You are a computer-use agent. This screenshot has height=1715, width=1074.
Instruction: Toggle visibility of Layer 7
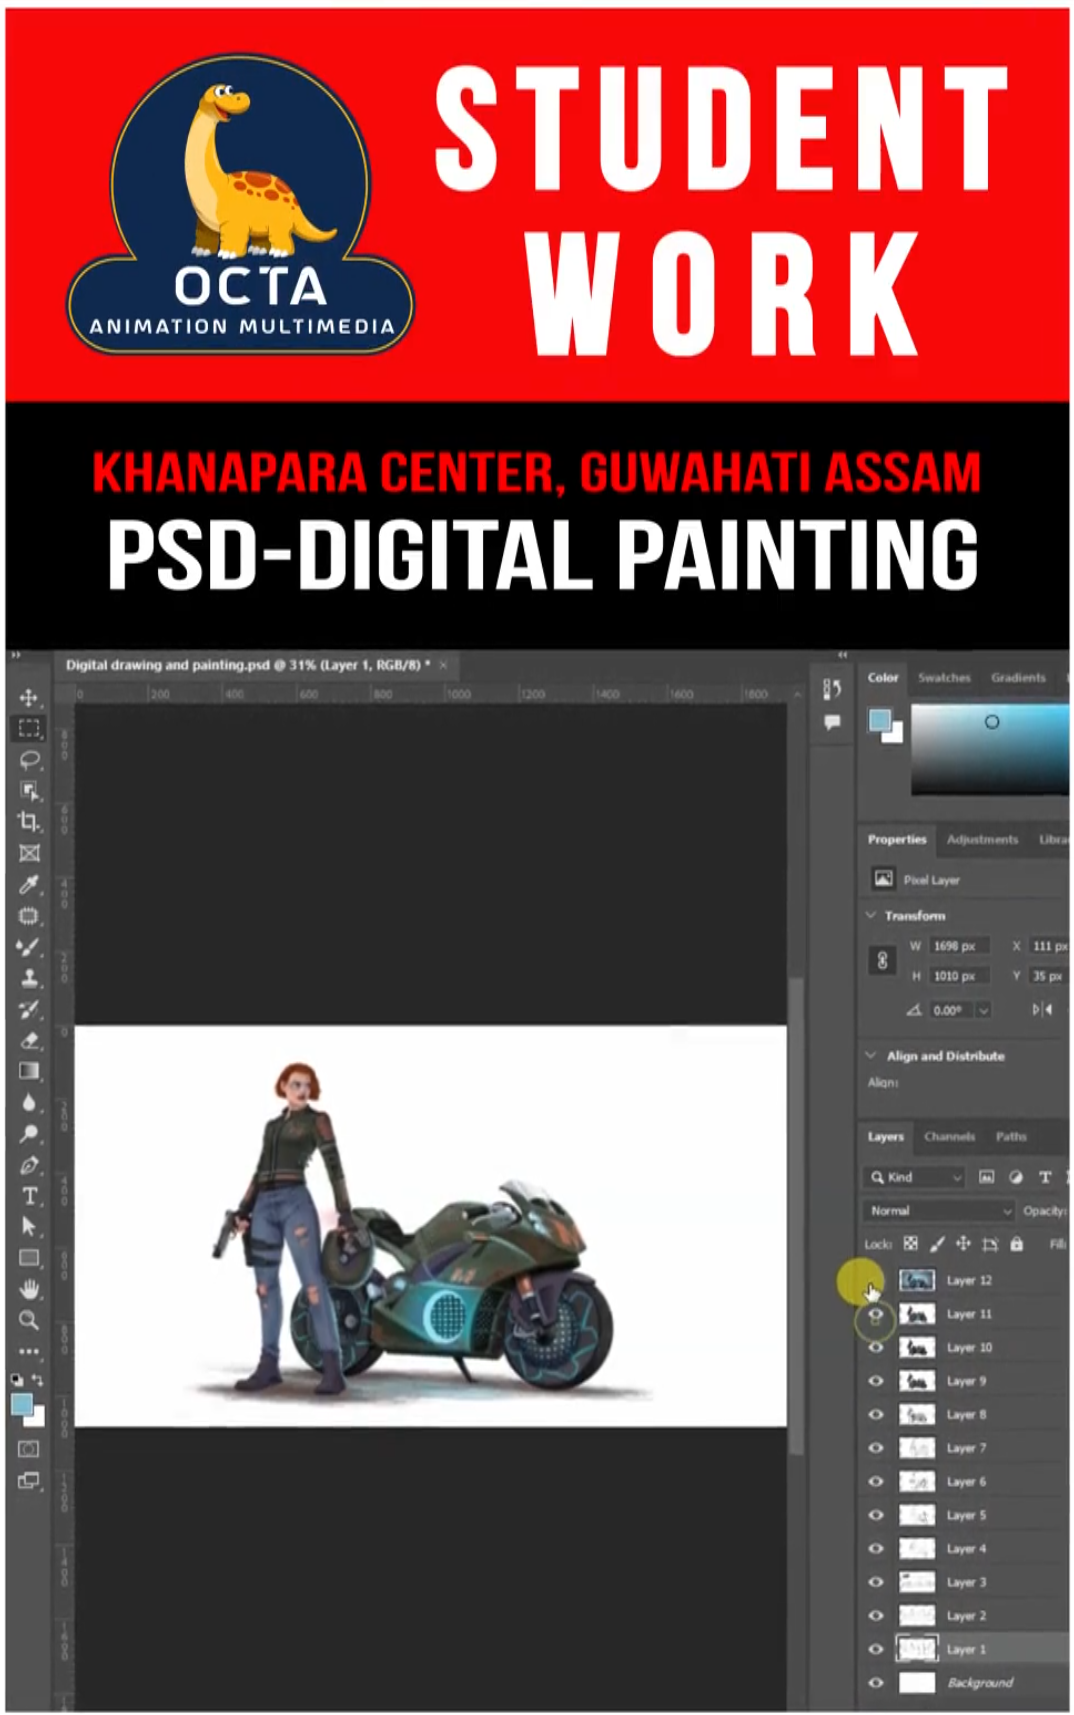[876, 1448]
